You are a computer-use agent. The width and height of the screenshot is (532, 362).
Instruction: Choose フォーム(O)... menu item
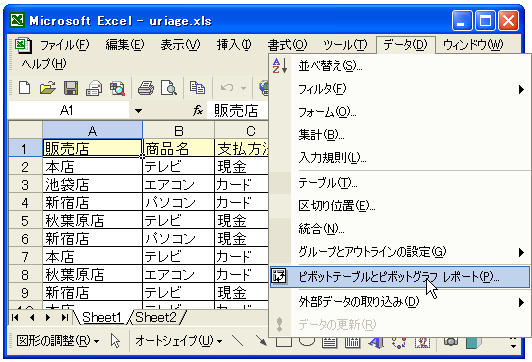[x=400, y=112]
